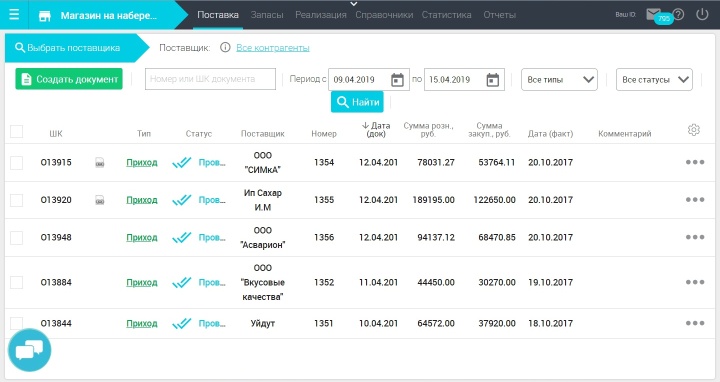The width and height of the screenshot is (720, 382).
Task: Toggle the select-all header checkbox
Action: (17, 131)
